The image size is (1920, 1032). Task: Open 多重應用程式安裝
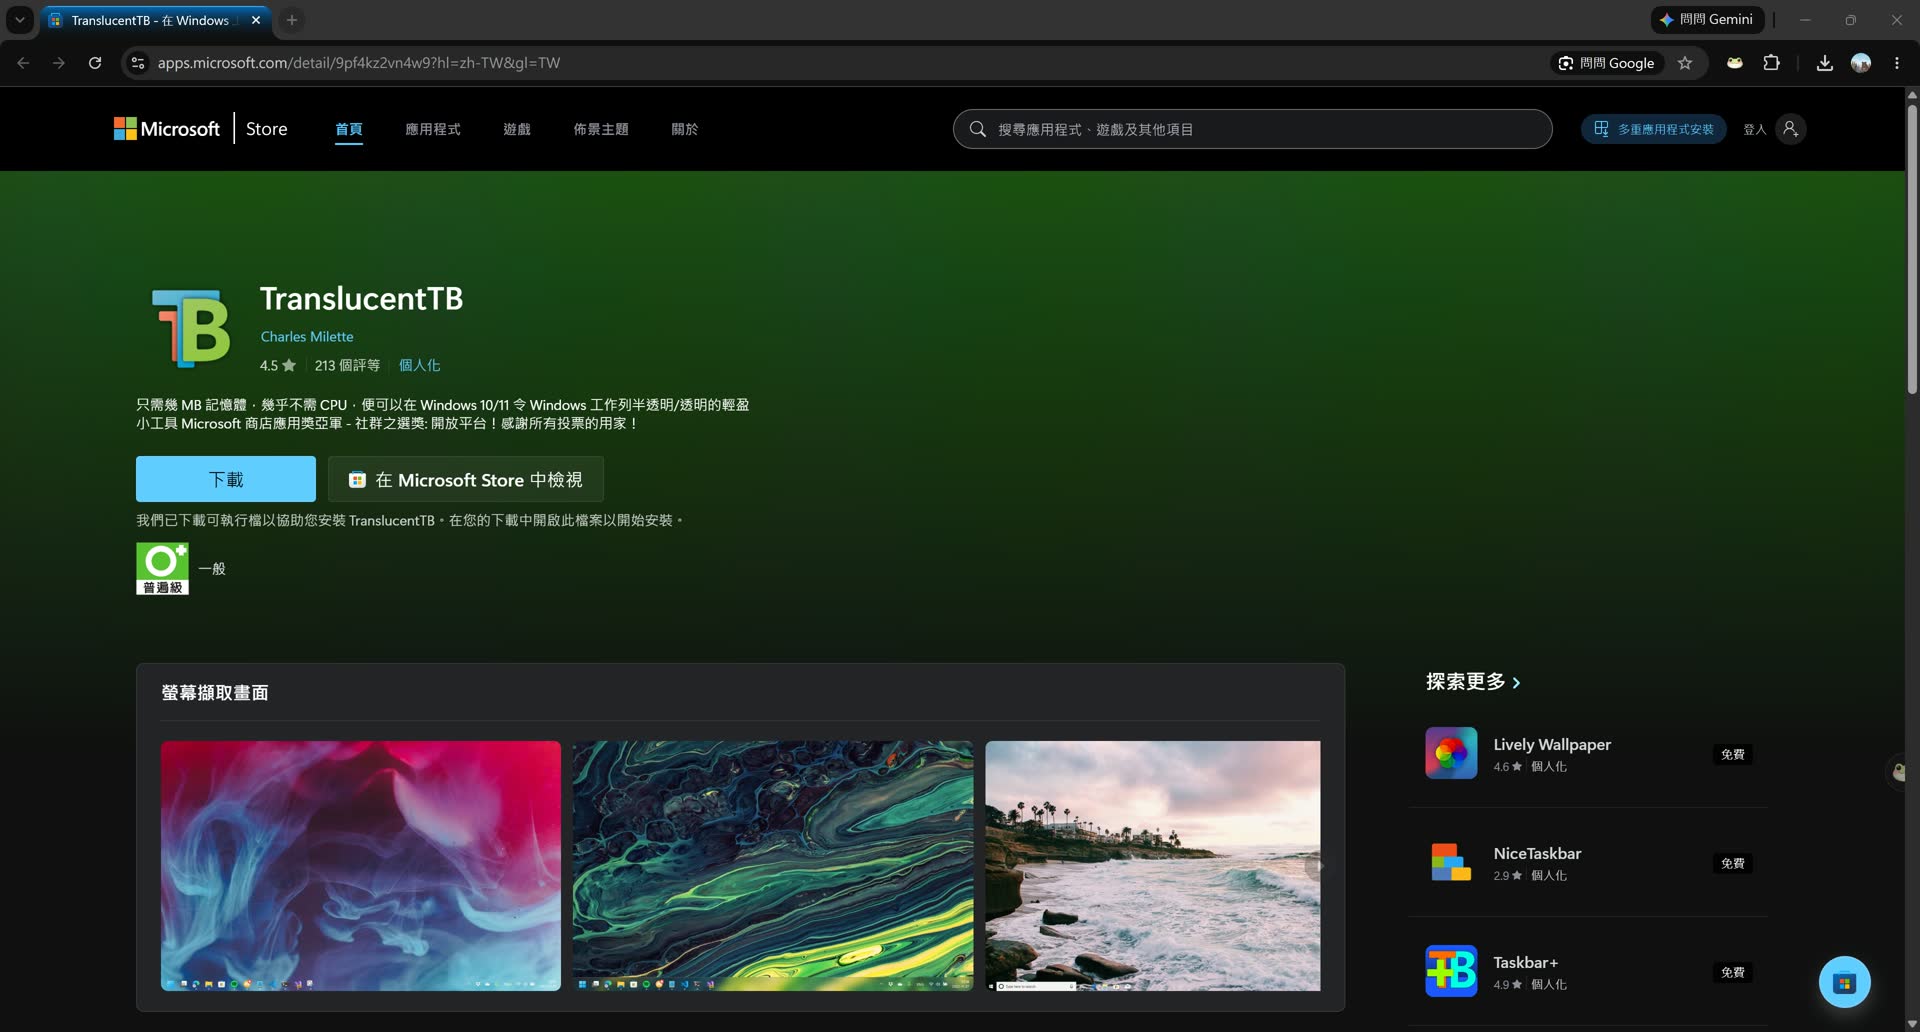coord(1654,129)
